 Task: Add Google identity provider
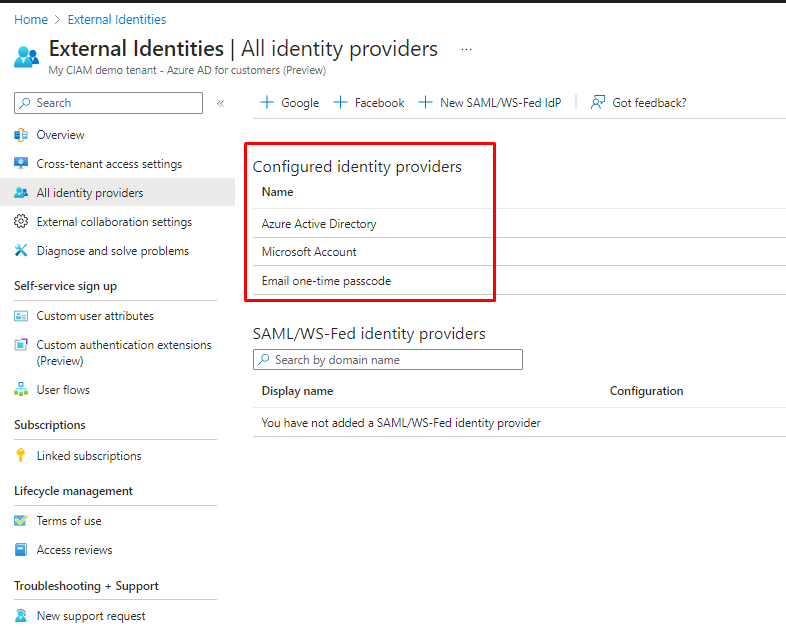(x=289, y=103)
